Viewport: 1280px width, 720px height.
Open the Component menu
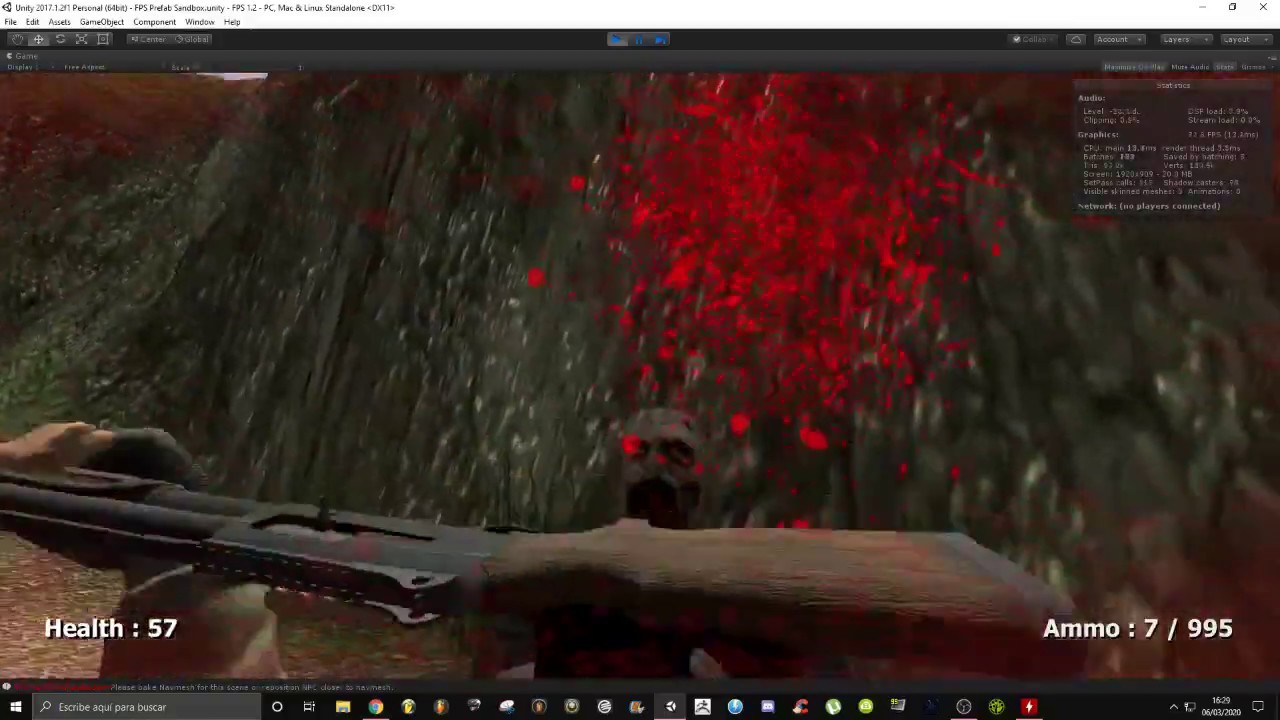point(154,22)
